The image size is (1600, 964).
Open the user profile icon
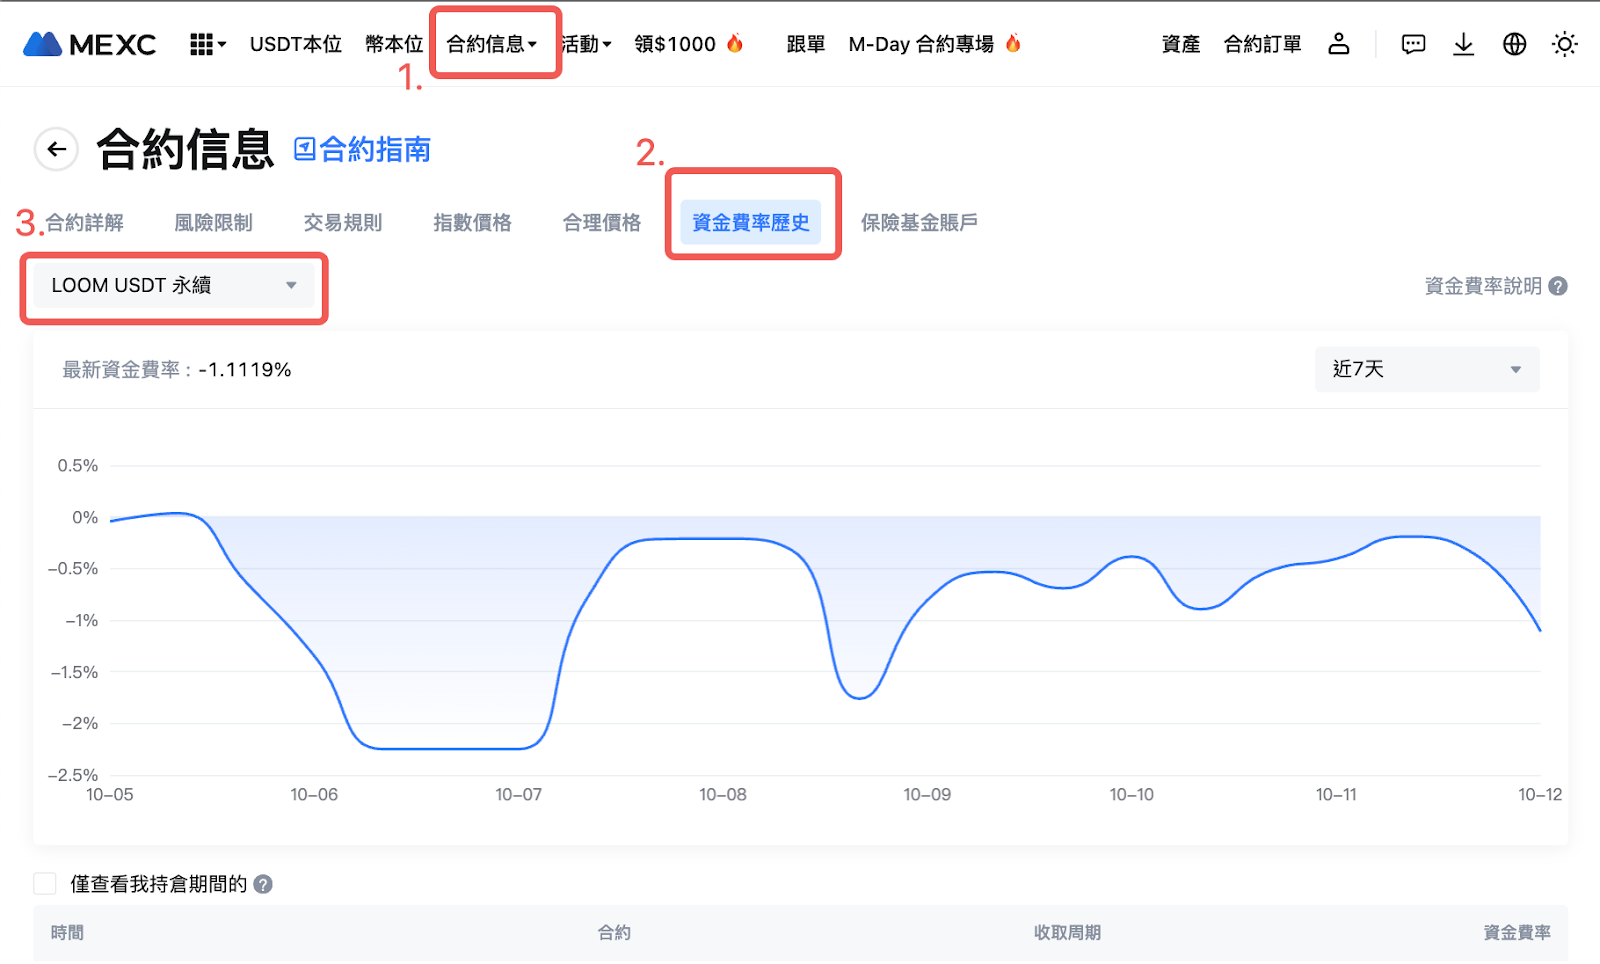point(1338,44)
